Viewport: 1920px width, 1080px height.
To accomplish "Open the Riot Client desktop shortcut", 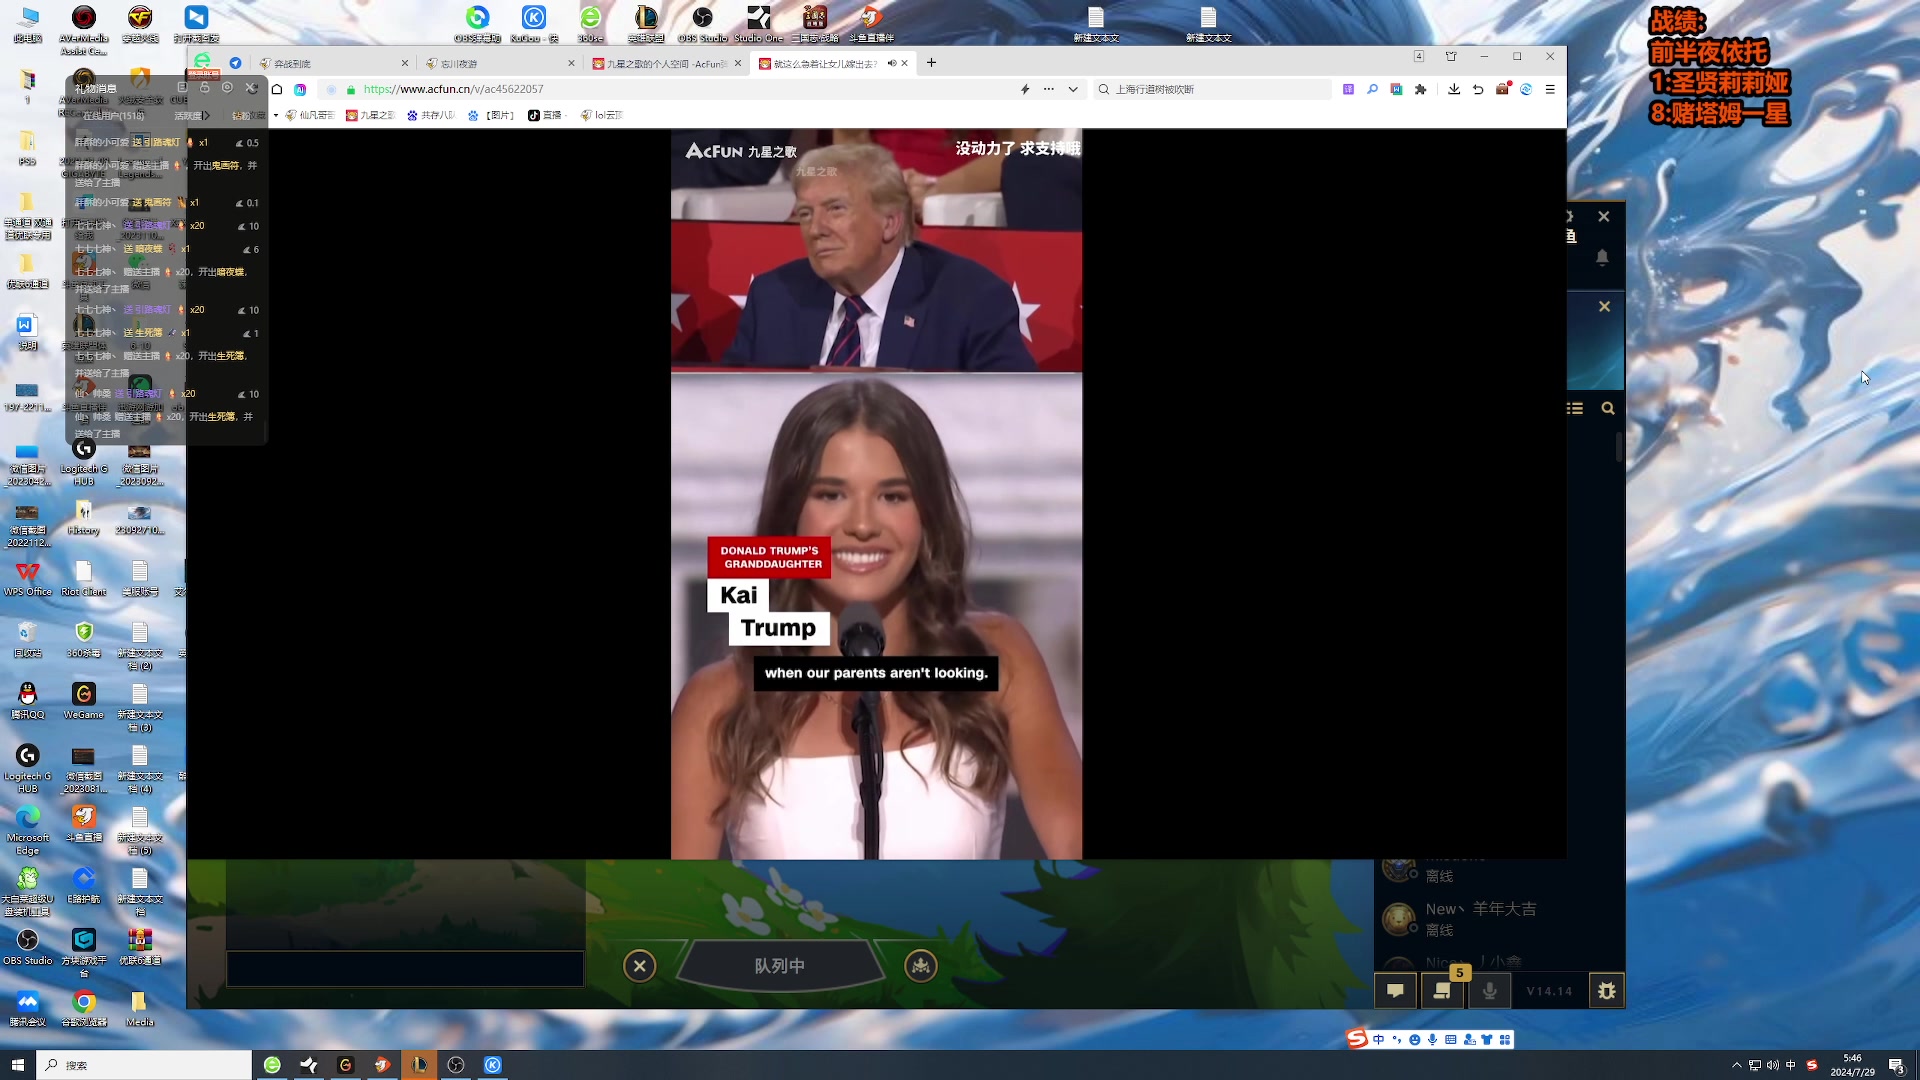I will pyautogui.click(x=84, y=577).
